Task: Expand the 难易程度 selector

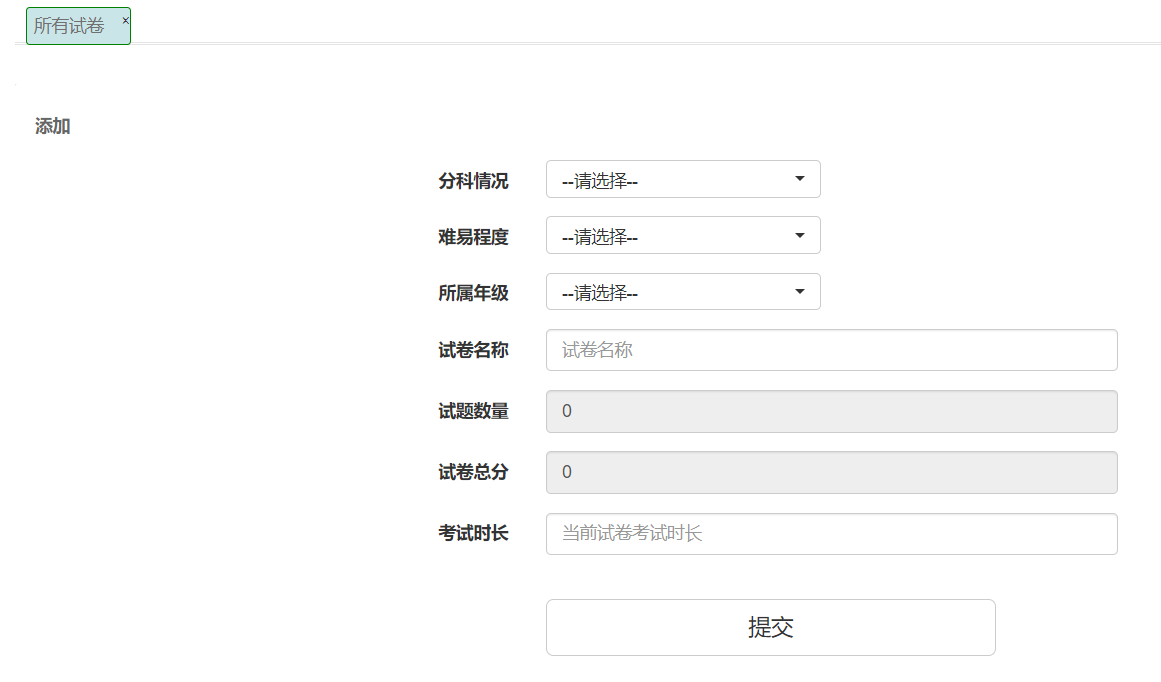Action: pos(683,235)
